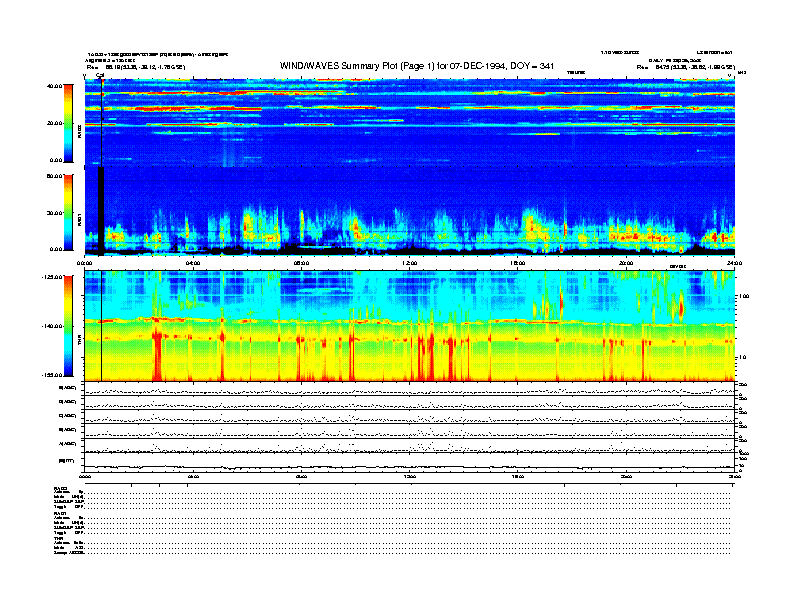
Task: Click the '12:00' tick label under the RAD1 plot
Action: [x=410, y=263]
